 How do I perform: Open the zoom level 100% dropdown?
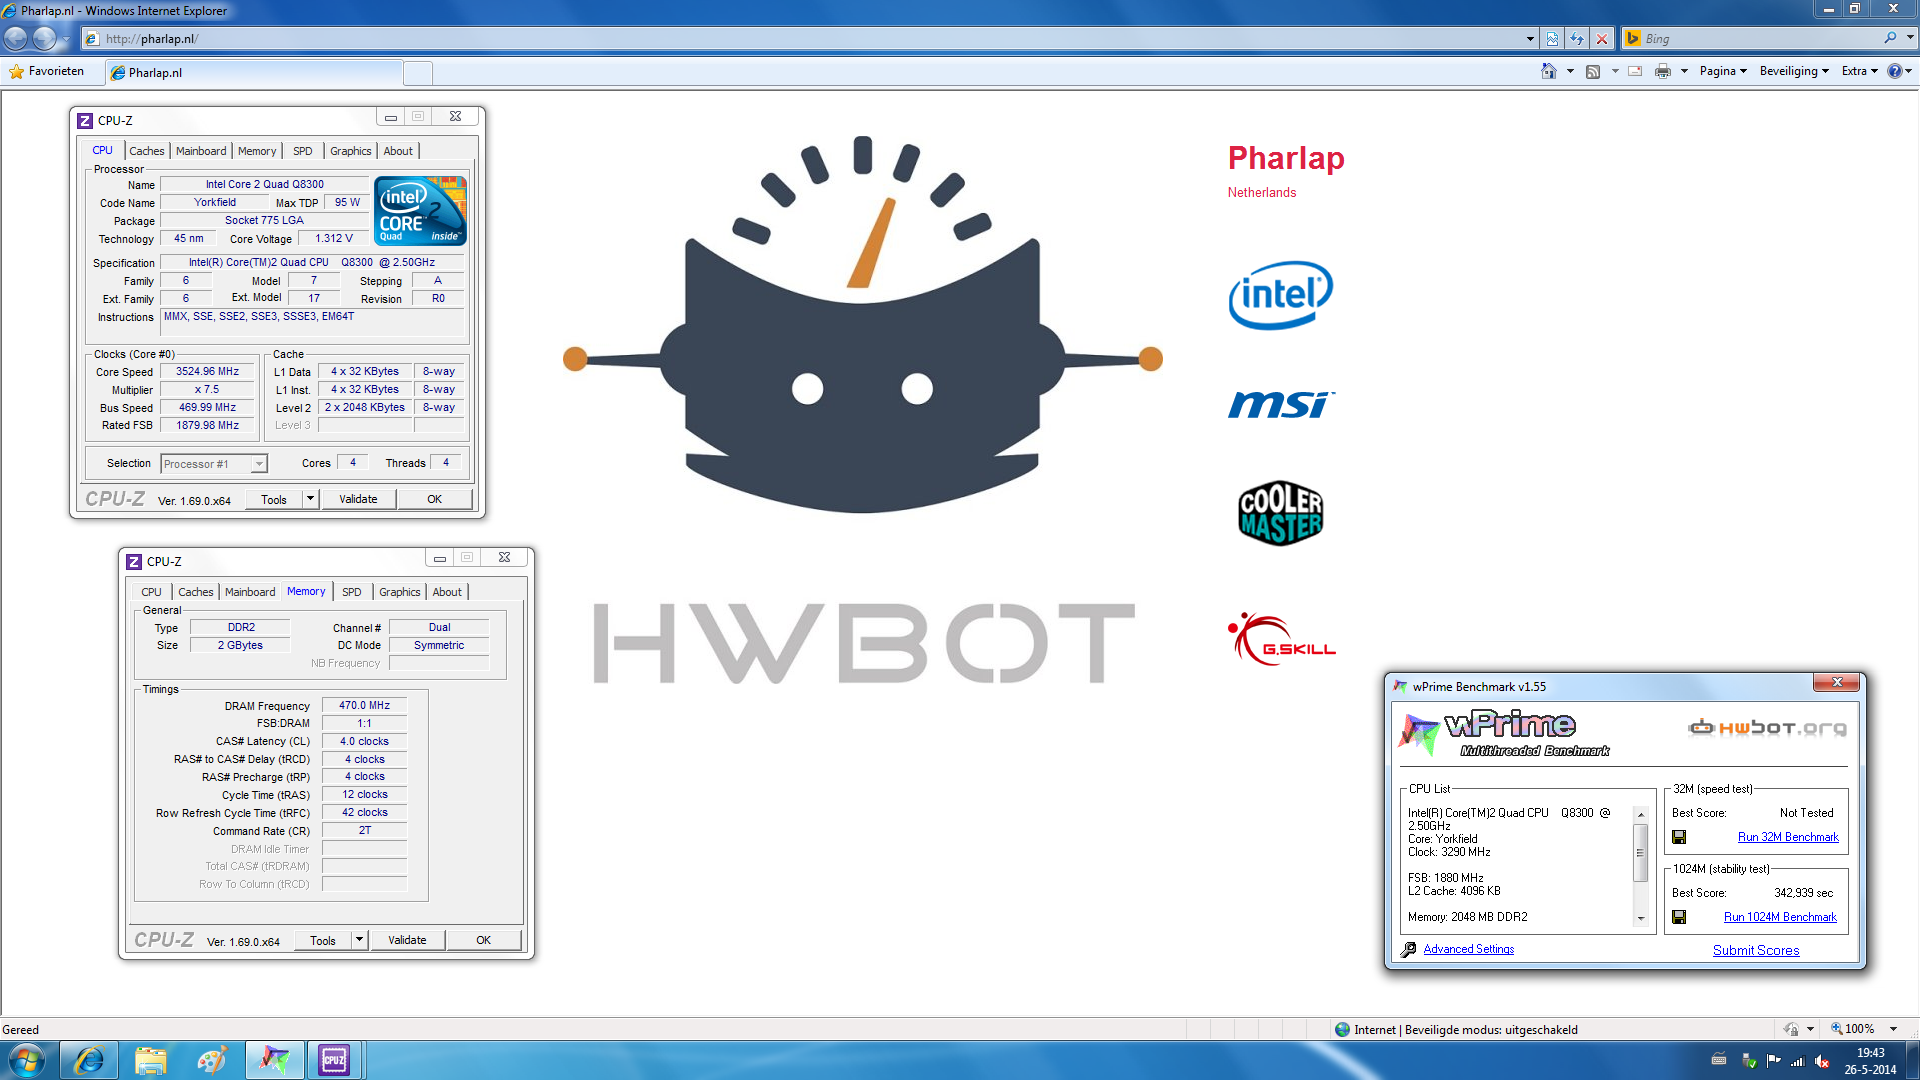point(1893,1029)
